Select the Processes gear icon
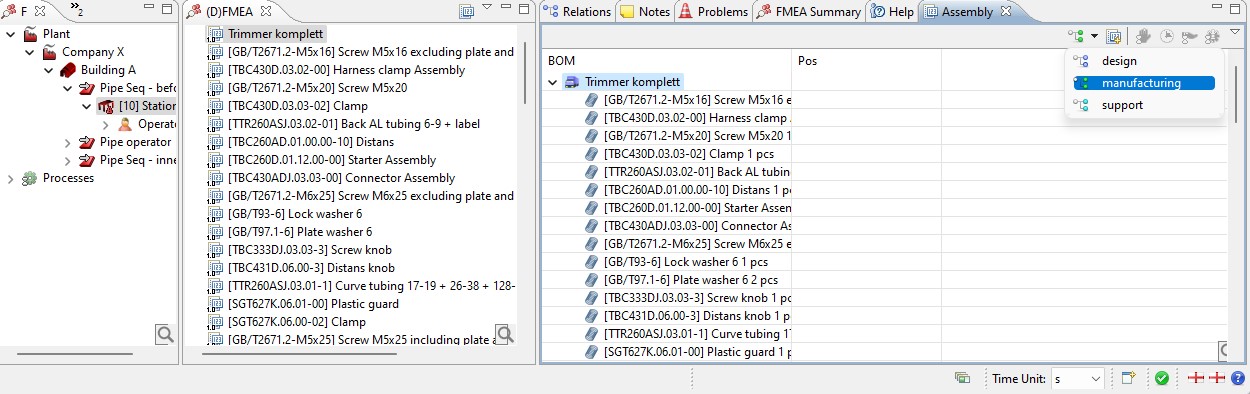This screenshot has width=1250, height=394. point(30,178)
